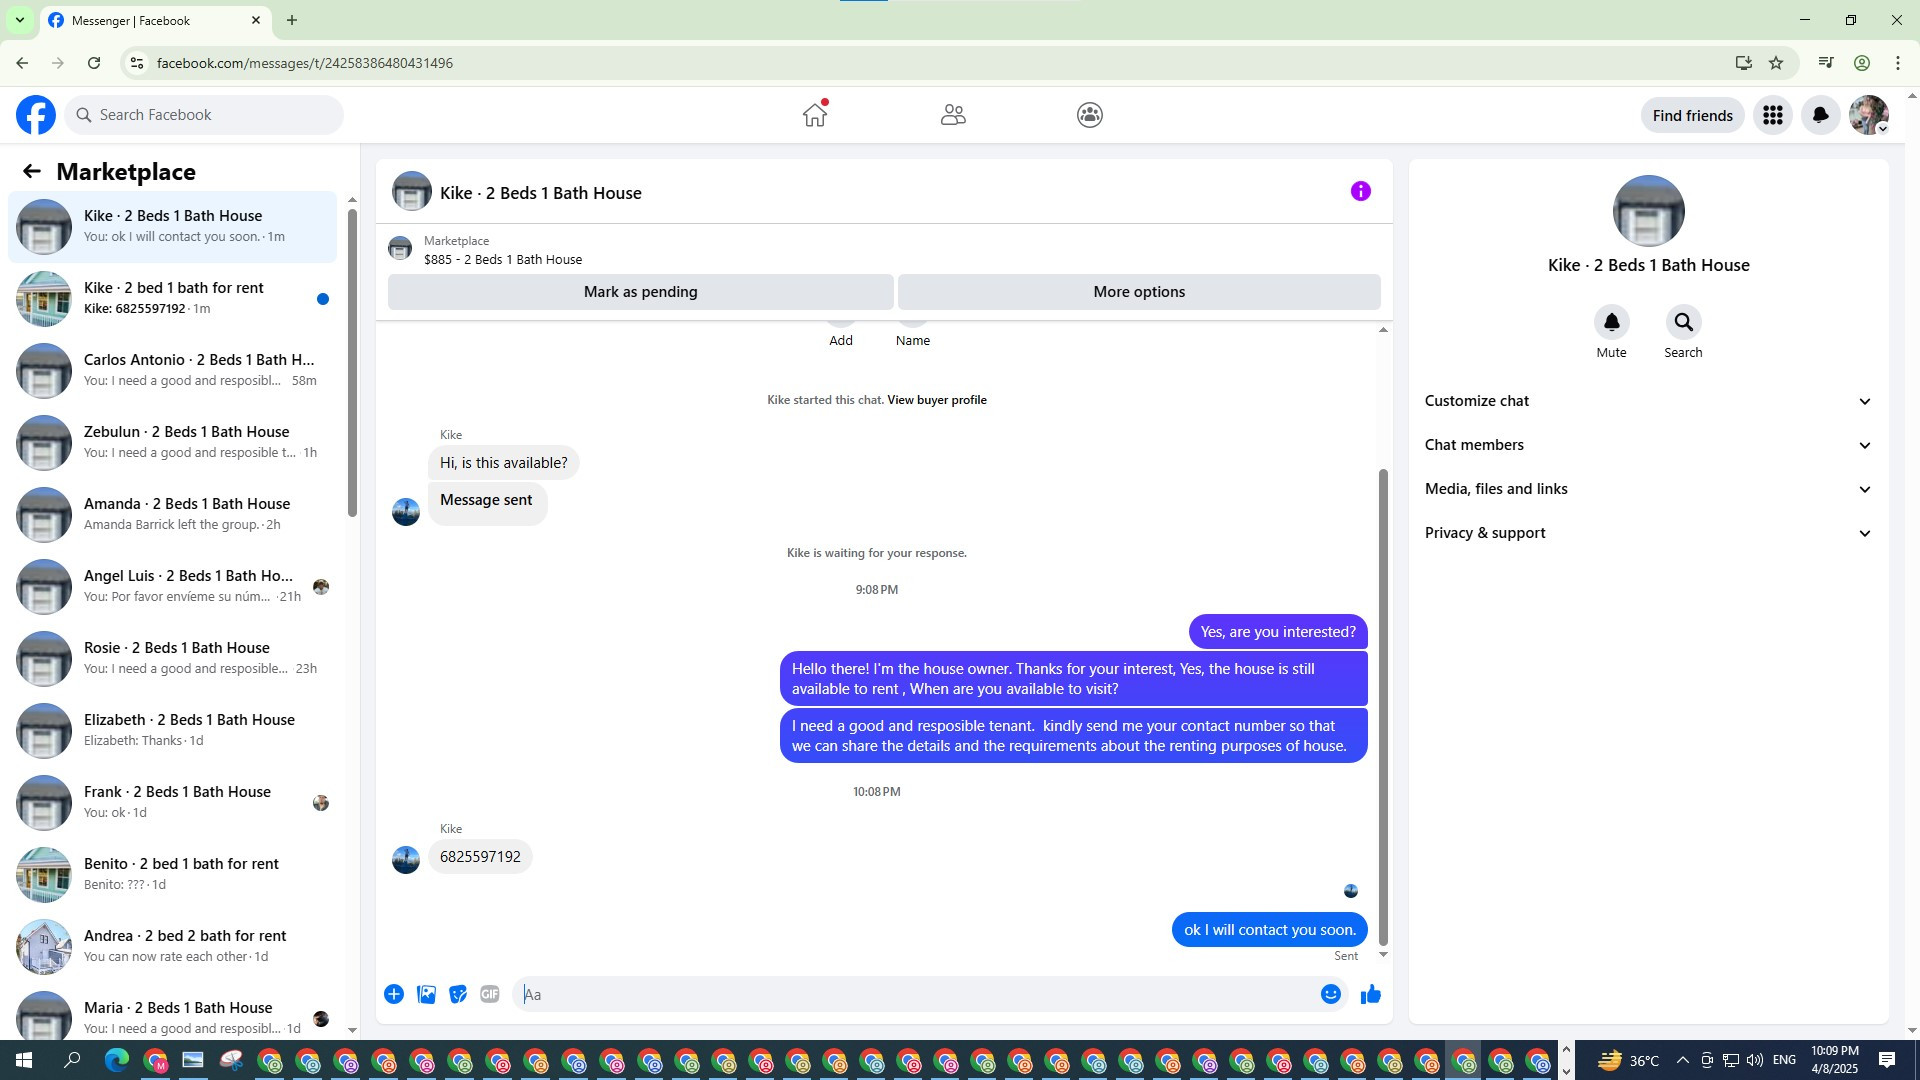Open the Friends tab in top navigation
Viewport: 1920px width, 1080px height.
tap(953, 115)
